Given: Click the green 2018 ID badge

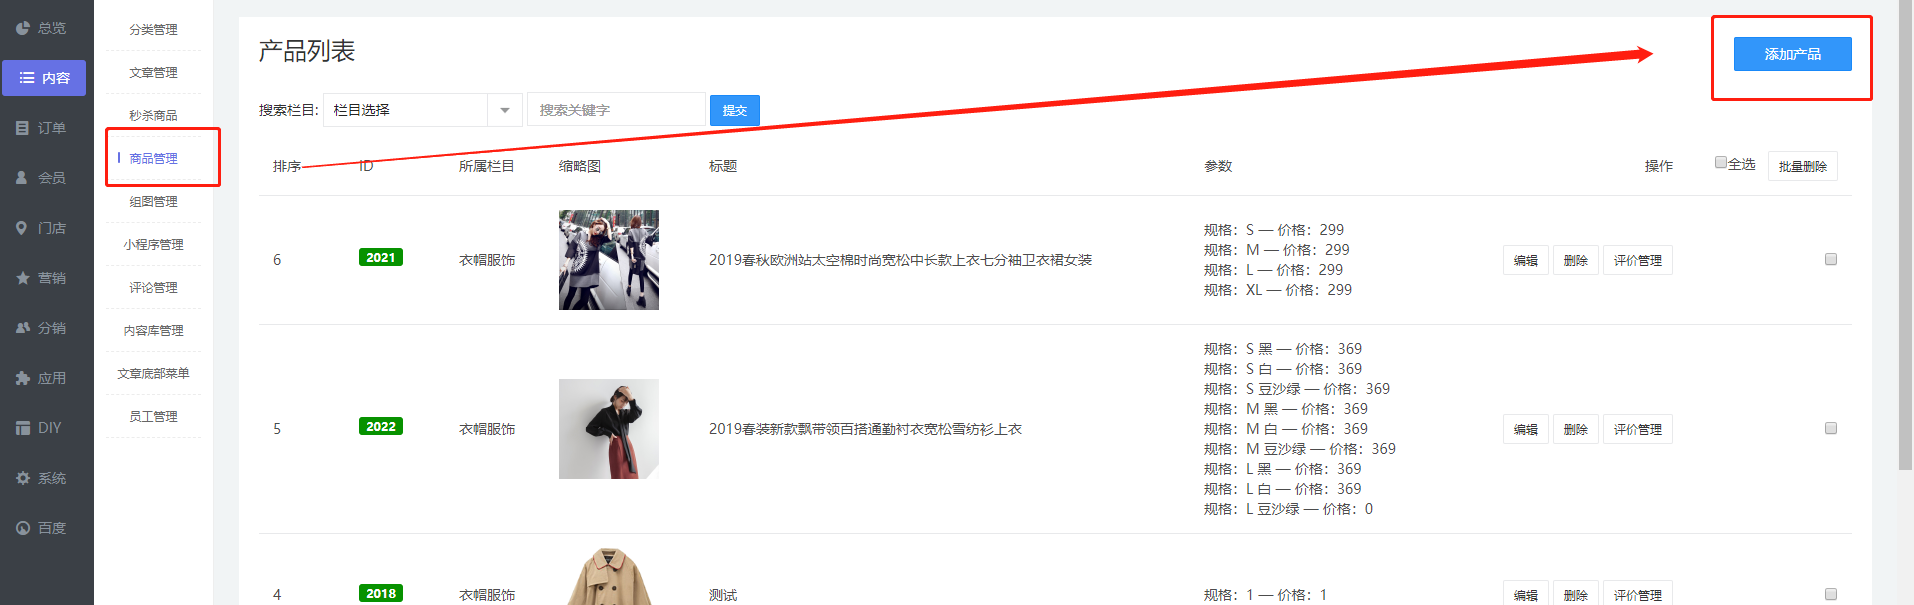Looking at the screenshot, I should (x=381, y=593).
